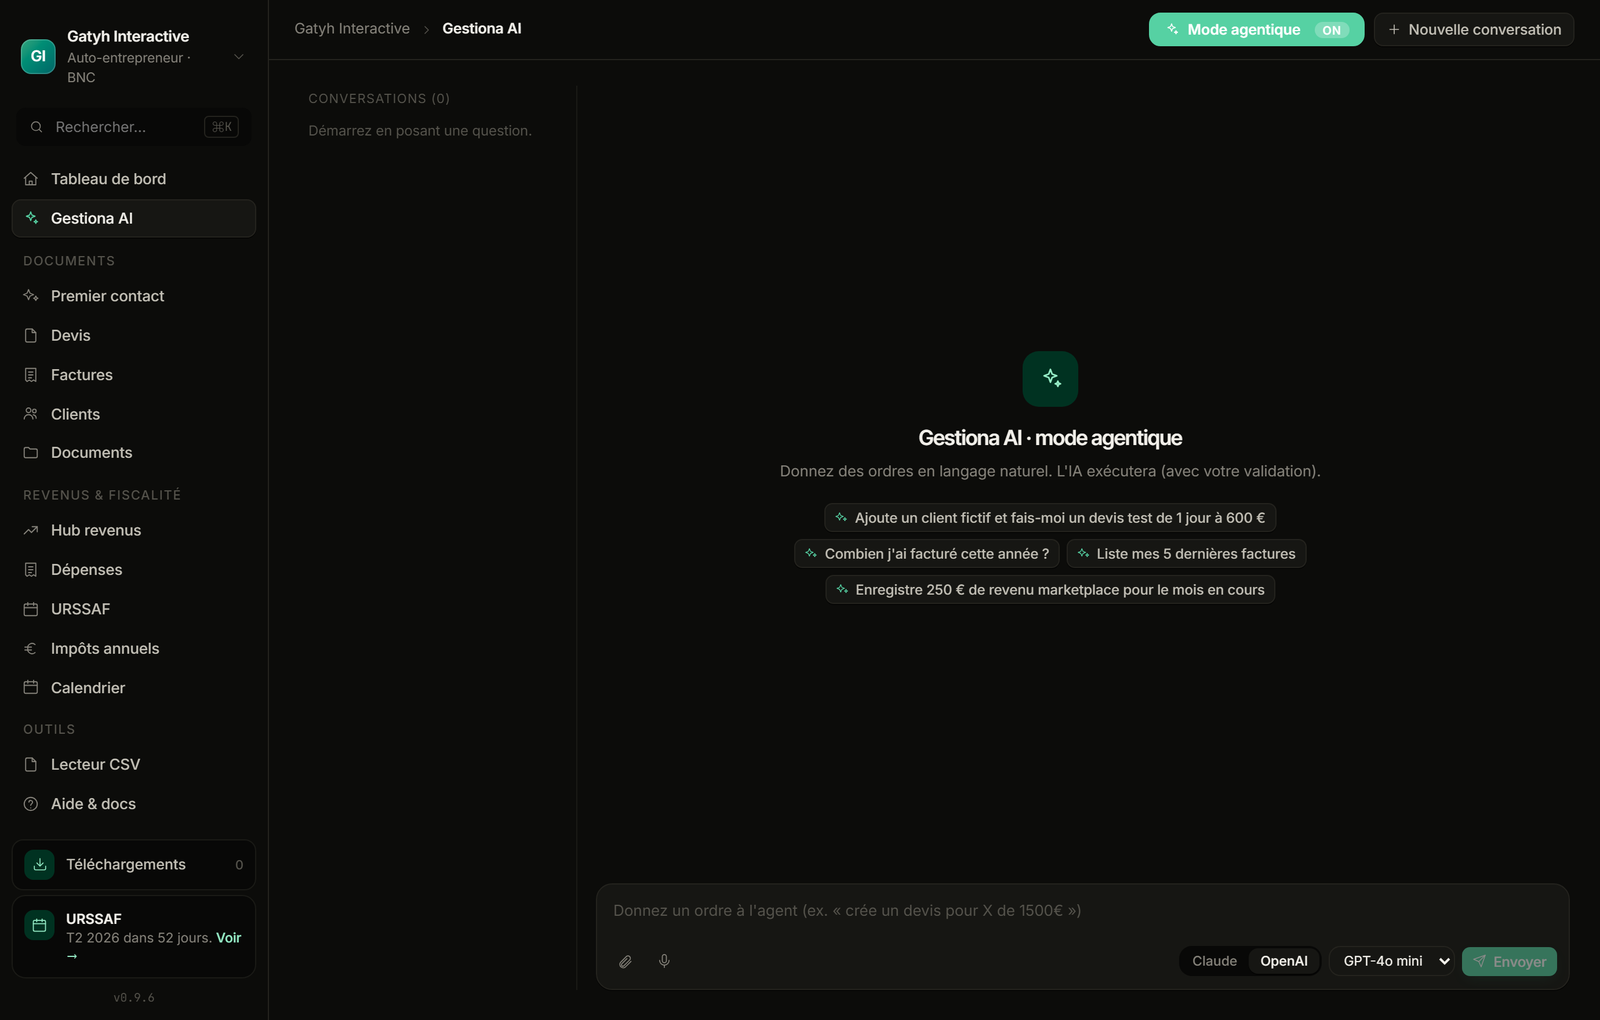Click the calendar icon beside sidebar URSSAF
This screenshot has height=1020, width=1600.
tap(31, 609)
